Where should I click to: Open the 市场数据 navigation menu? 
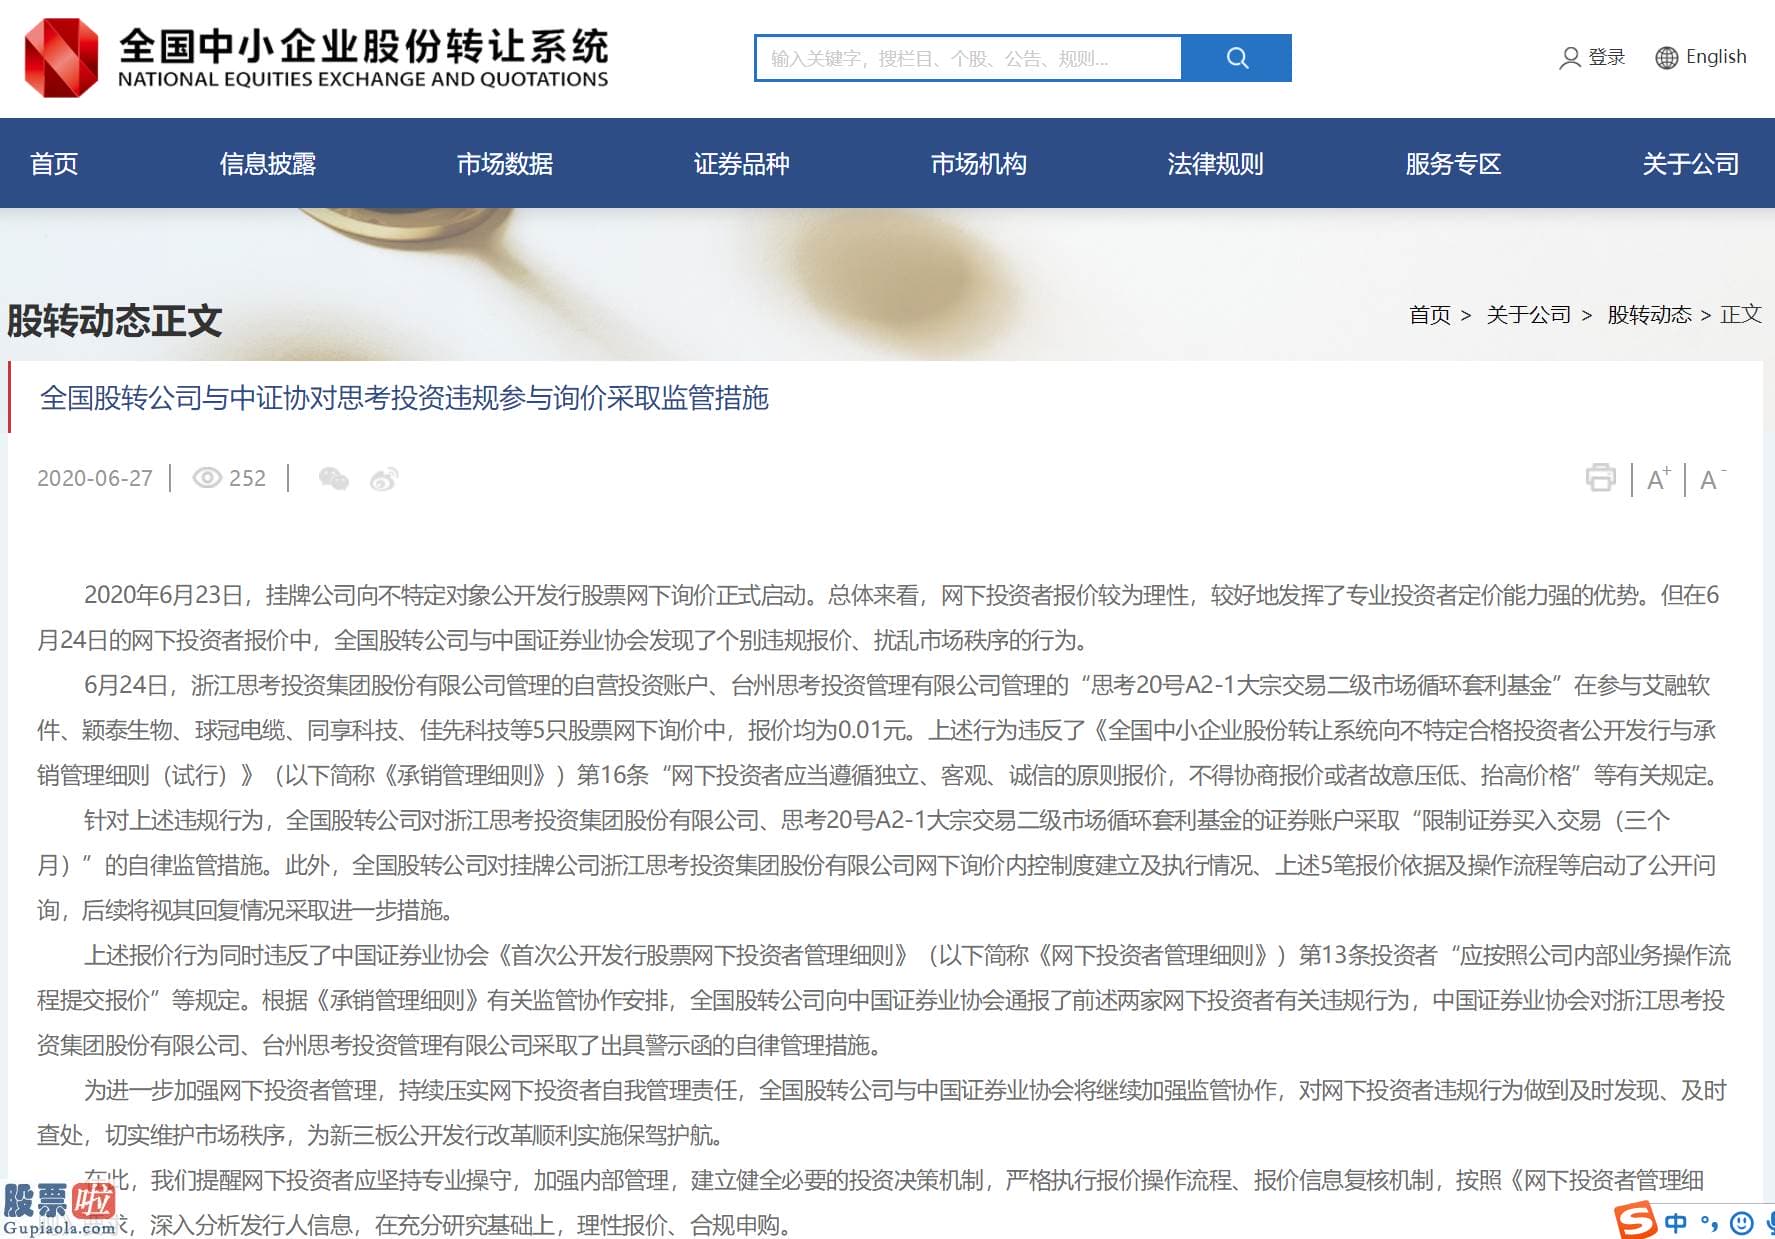[x=505, y=164]
